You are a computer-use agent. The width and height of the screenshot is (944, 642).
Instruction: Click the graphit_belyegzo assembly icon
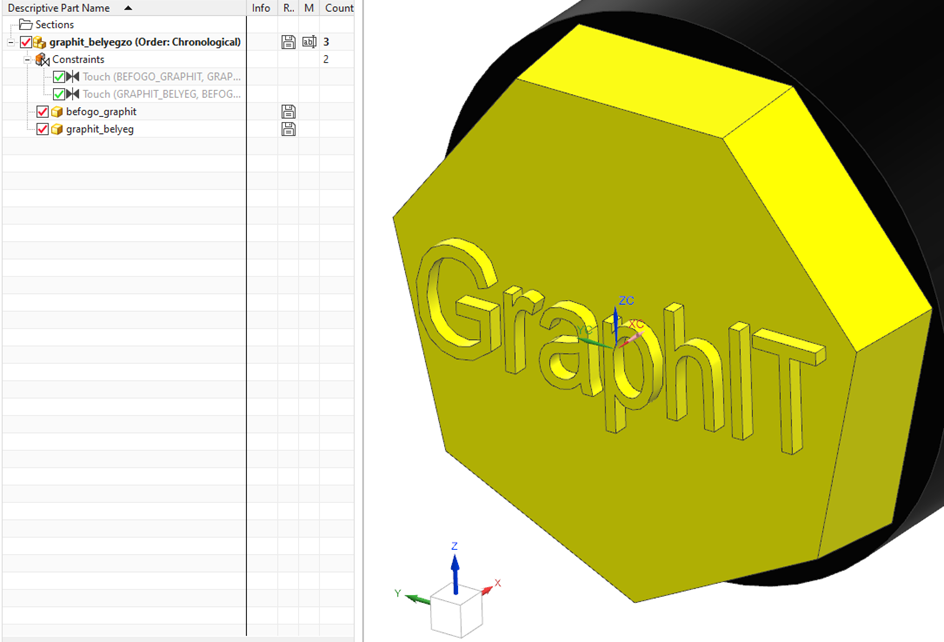pos(40,42)
